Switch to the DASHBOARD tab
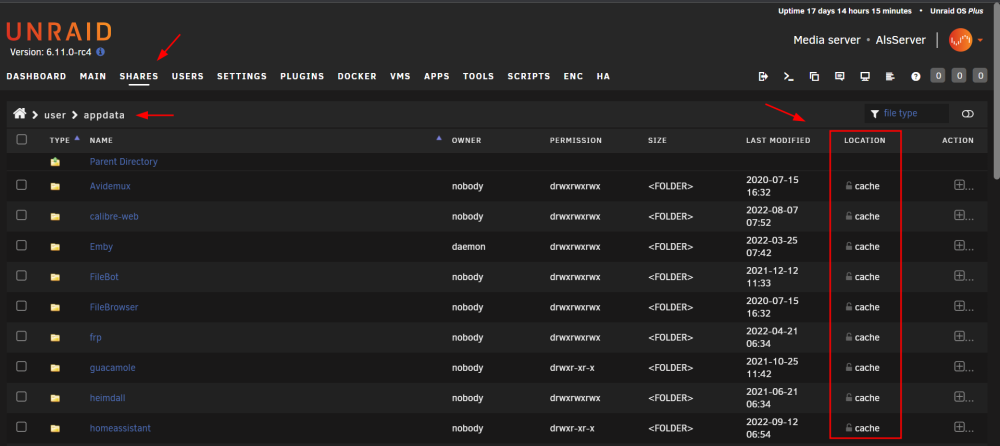This screenshot has height=446, width=1000. [x=36, y=76]
